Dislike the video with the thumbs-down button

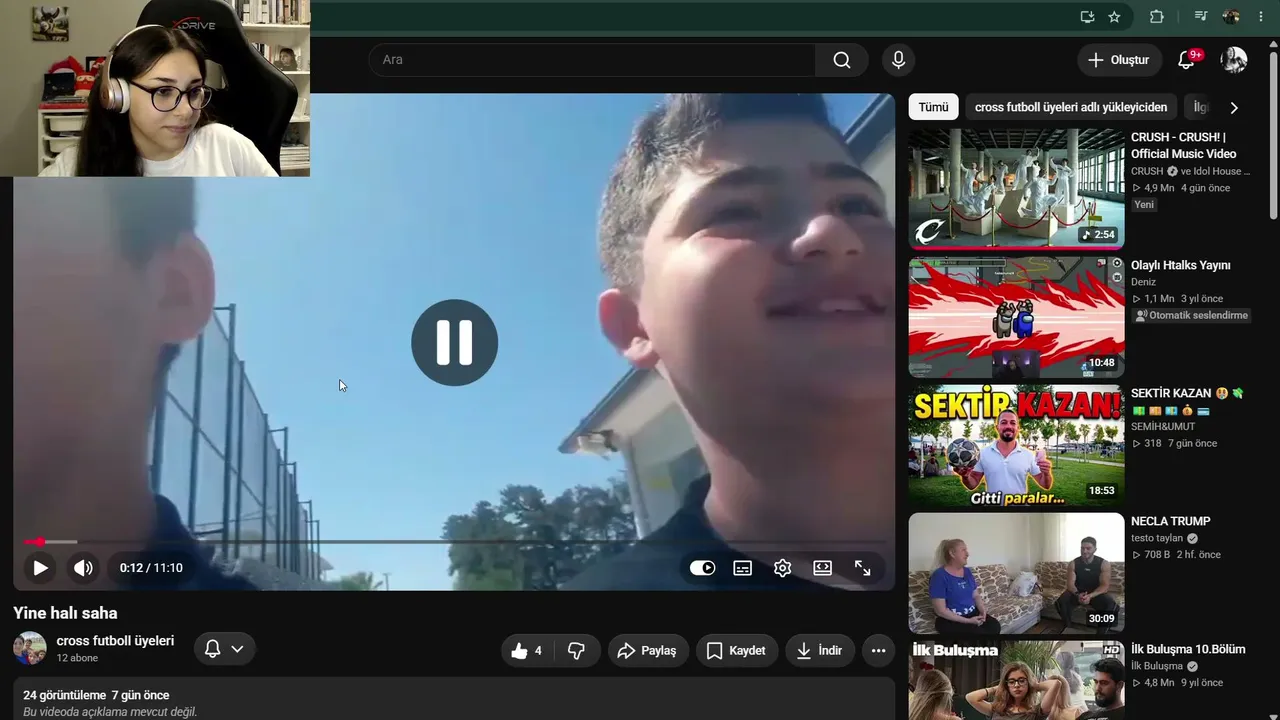[x=576, y=651]
